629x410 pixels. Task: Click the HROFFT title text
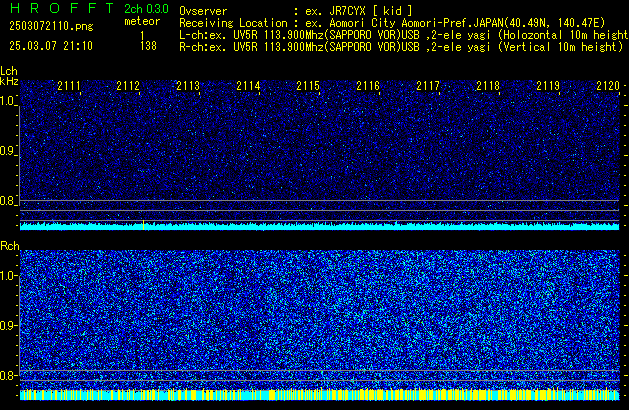pos(62,8)
